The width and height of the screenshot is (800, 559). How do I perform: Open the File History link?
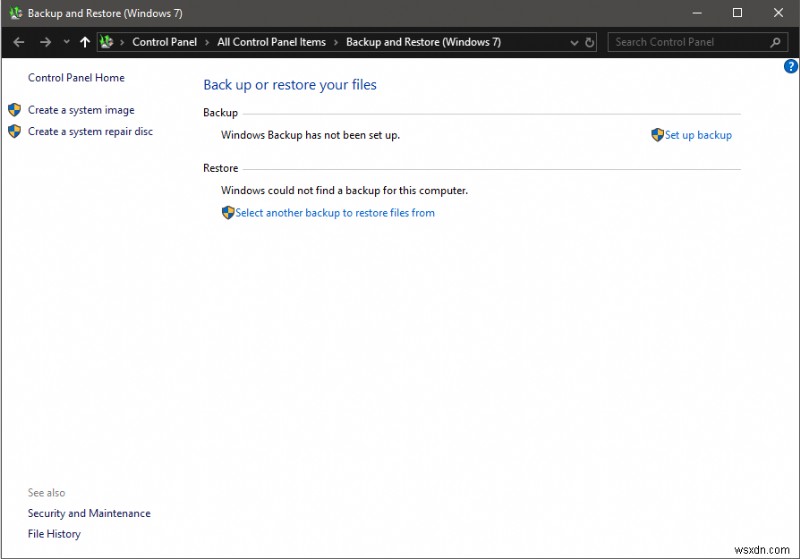[x=54, y=534]
